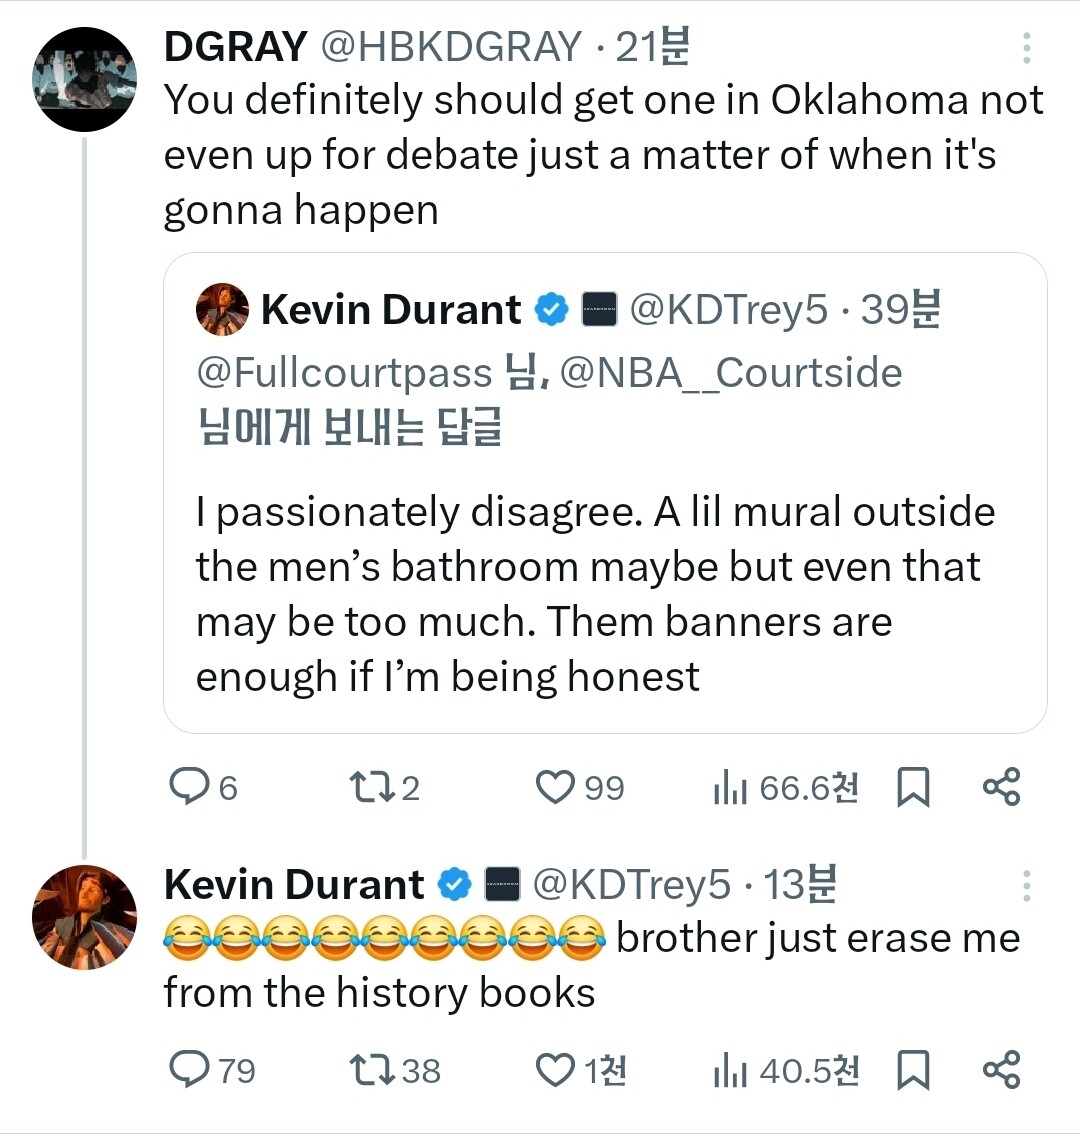Open Kevin Durant's avatar in reply
The image size is (1080, 1134).
point(84,917)
